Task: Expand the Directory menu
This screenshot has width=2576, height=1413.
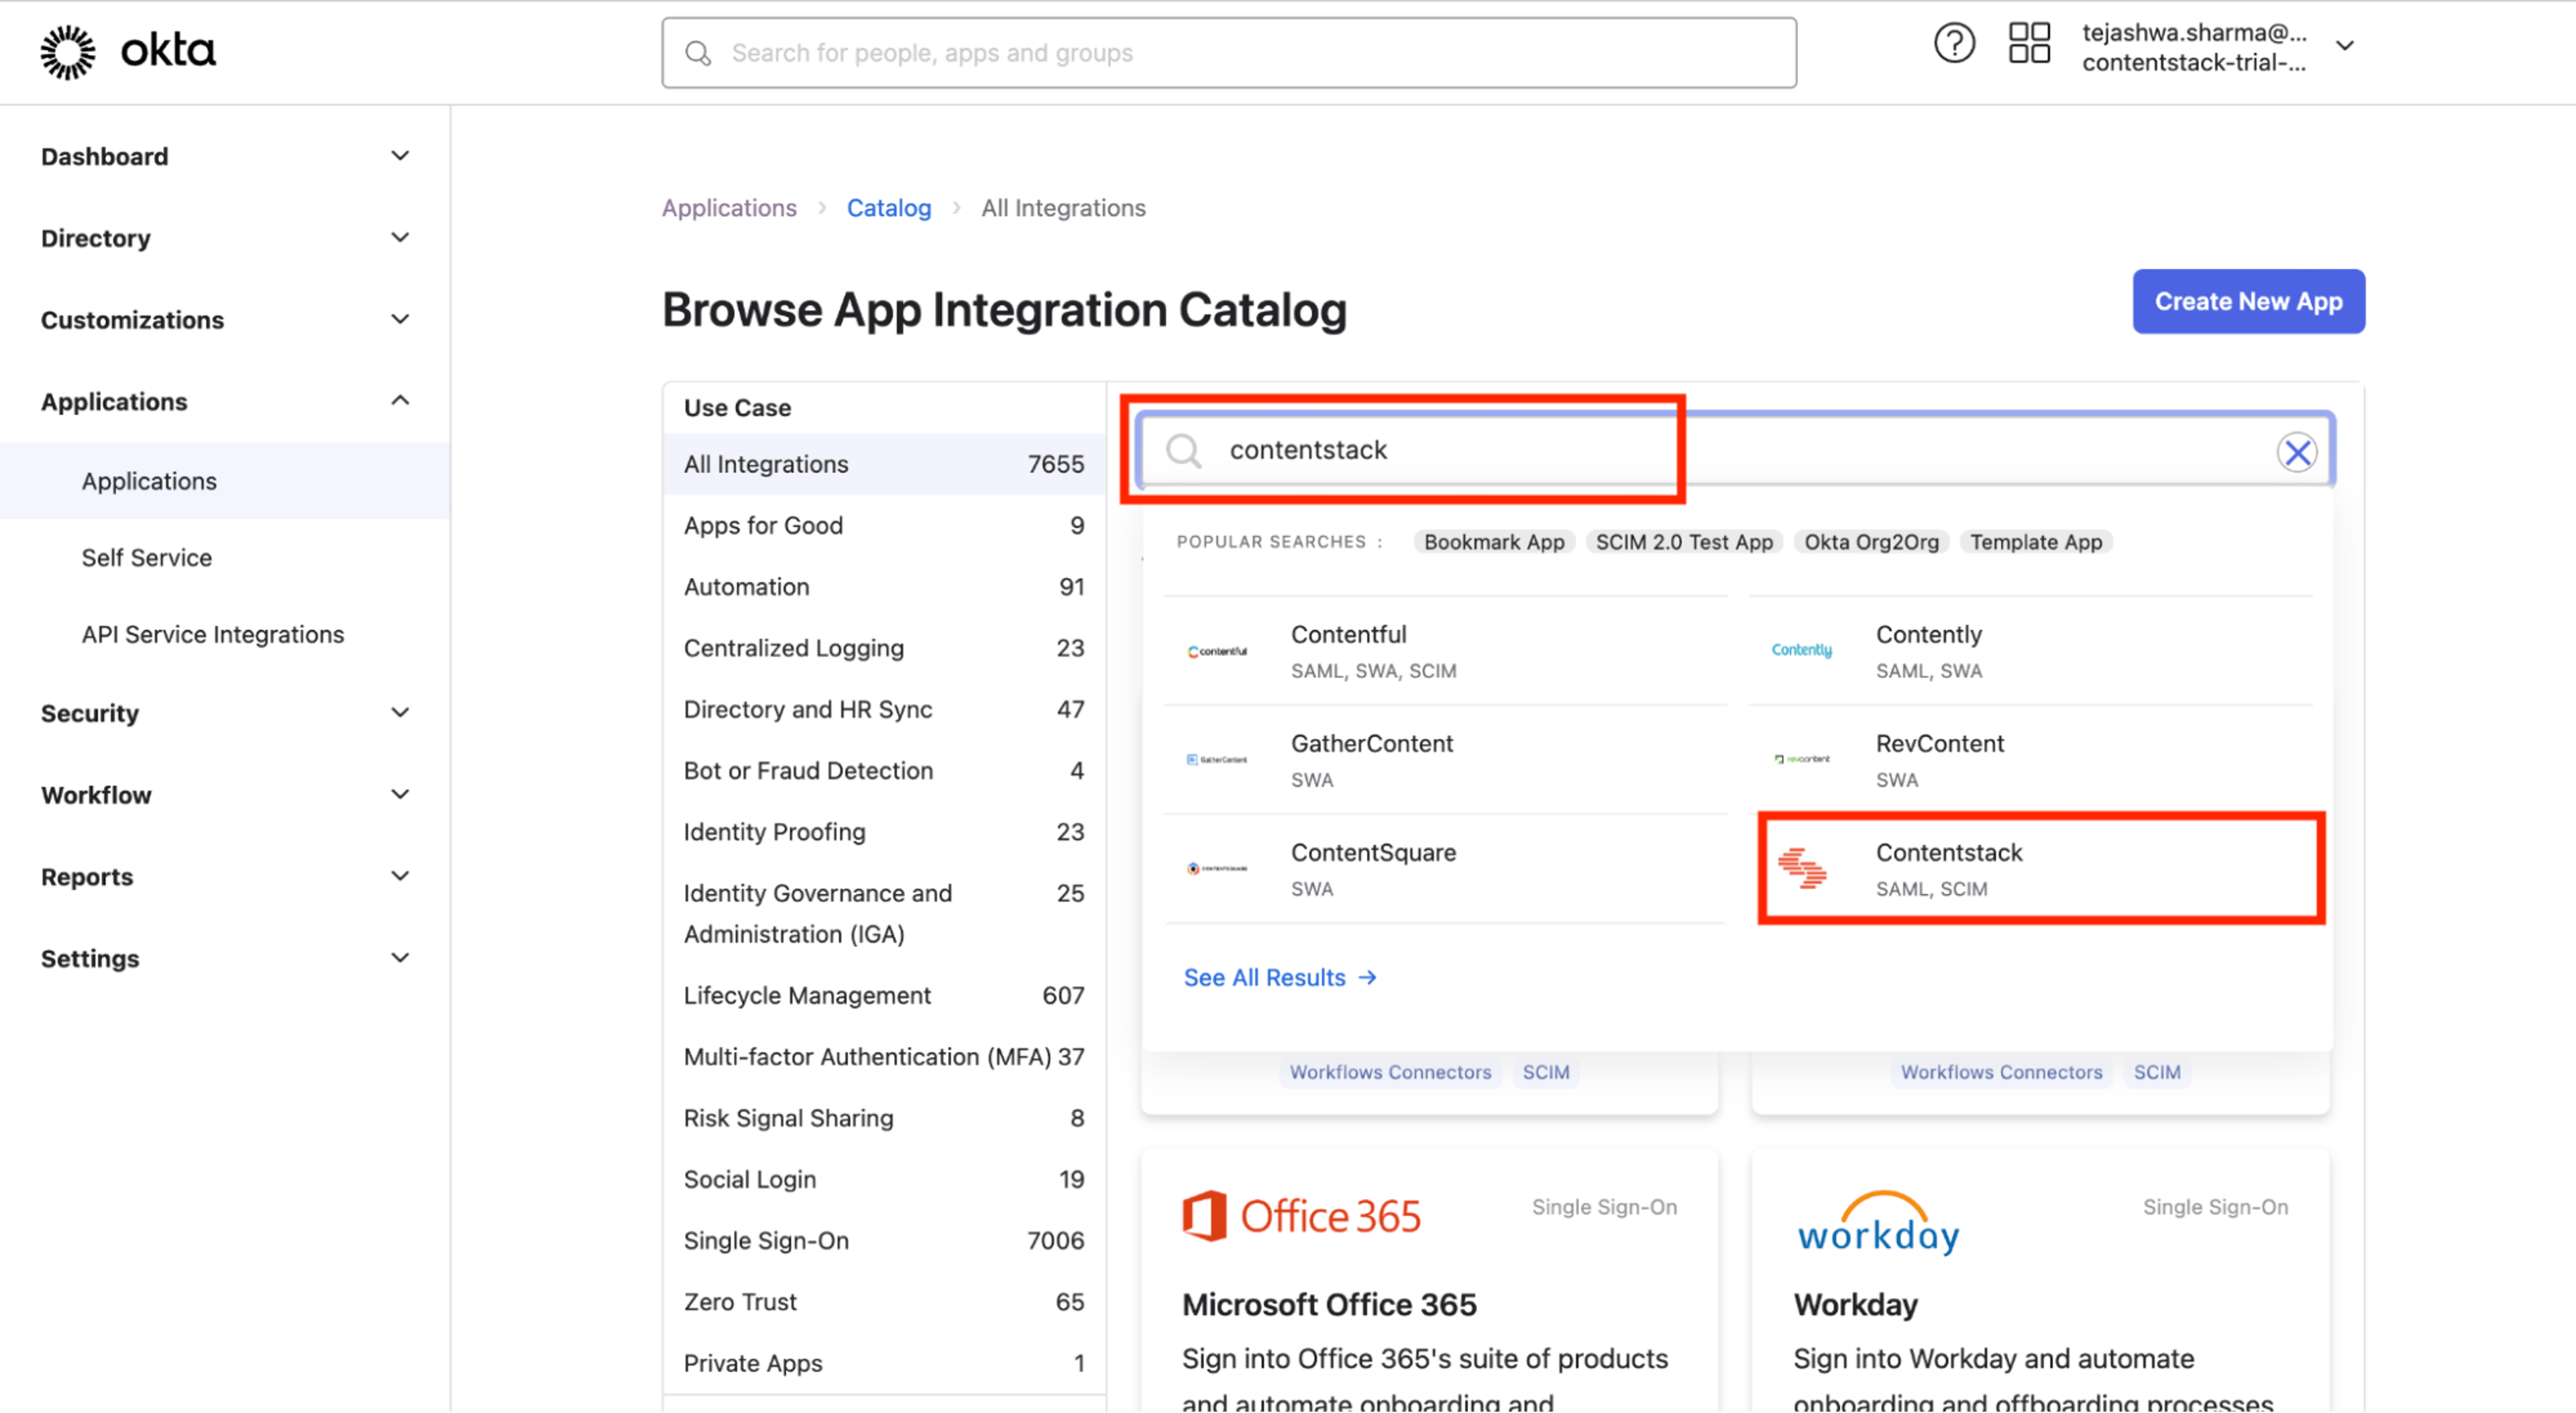Action: (x=400, y=238)
